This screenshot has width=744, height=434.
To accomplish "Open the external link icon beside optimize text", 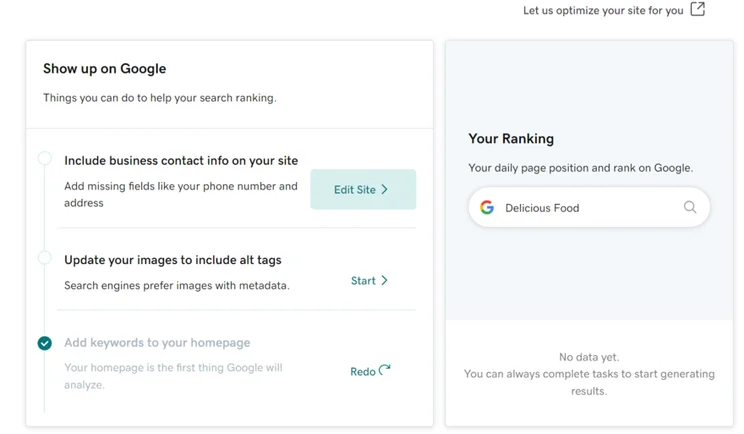I will point(698,9).
